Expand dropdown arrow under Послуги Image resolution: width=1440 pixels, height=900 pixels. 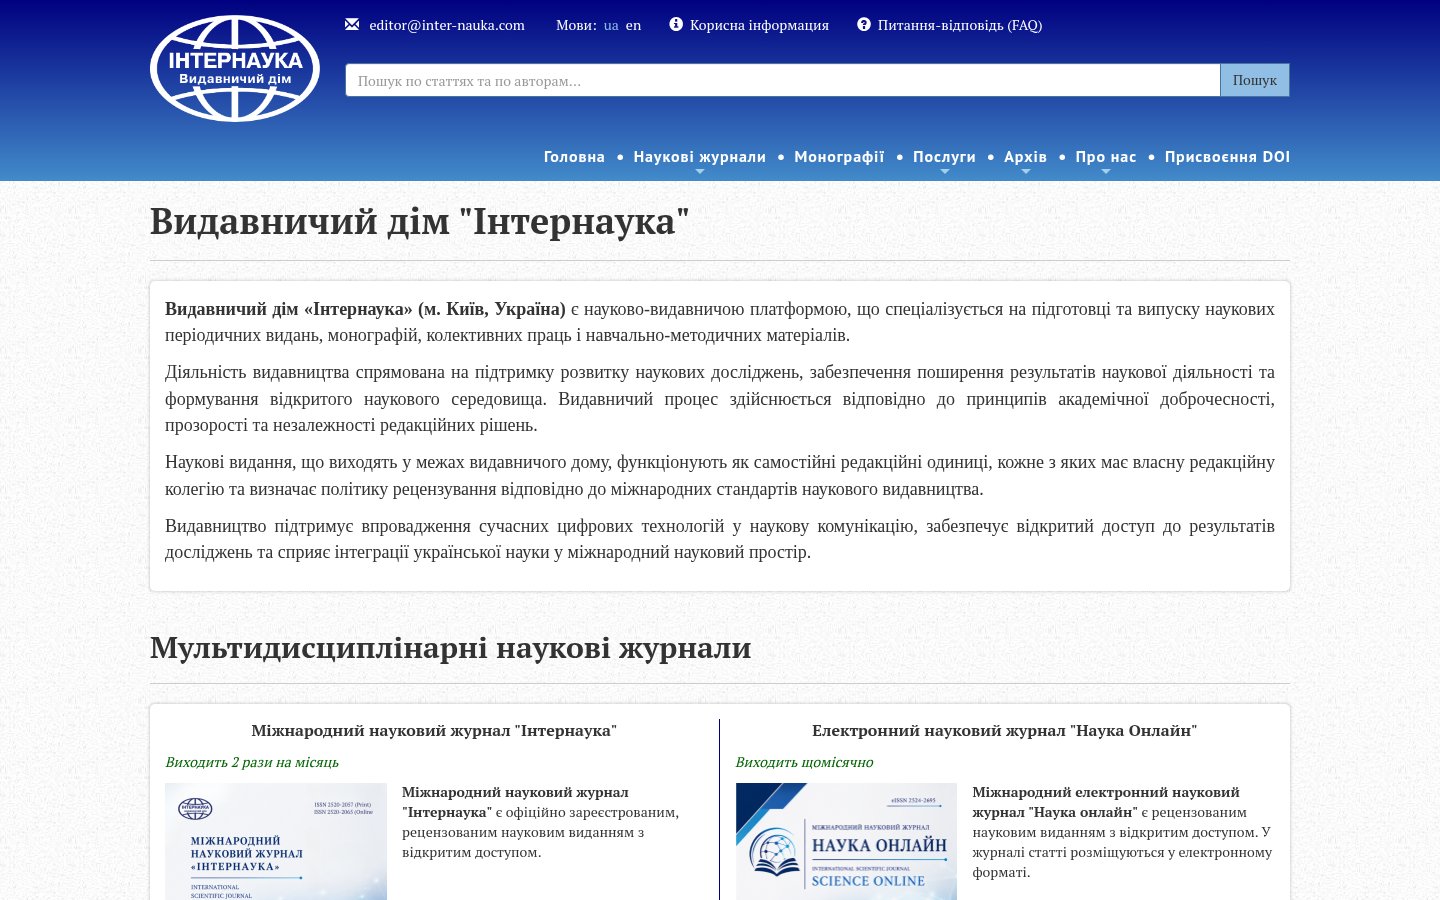point(945,172)
